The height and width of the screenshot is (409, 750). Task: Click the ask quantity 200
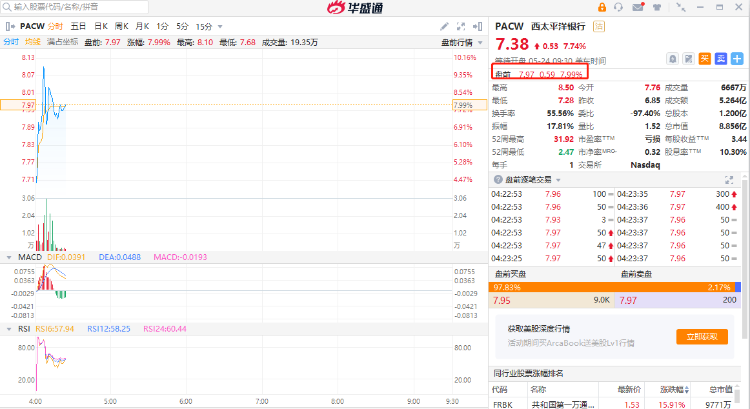coord(729,300)
